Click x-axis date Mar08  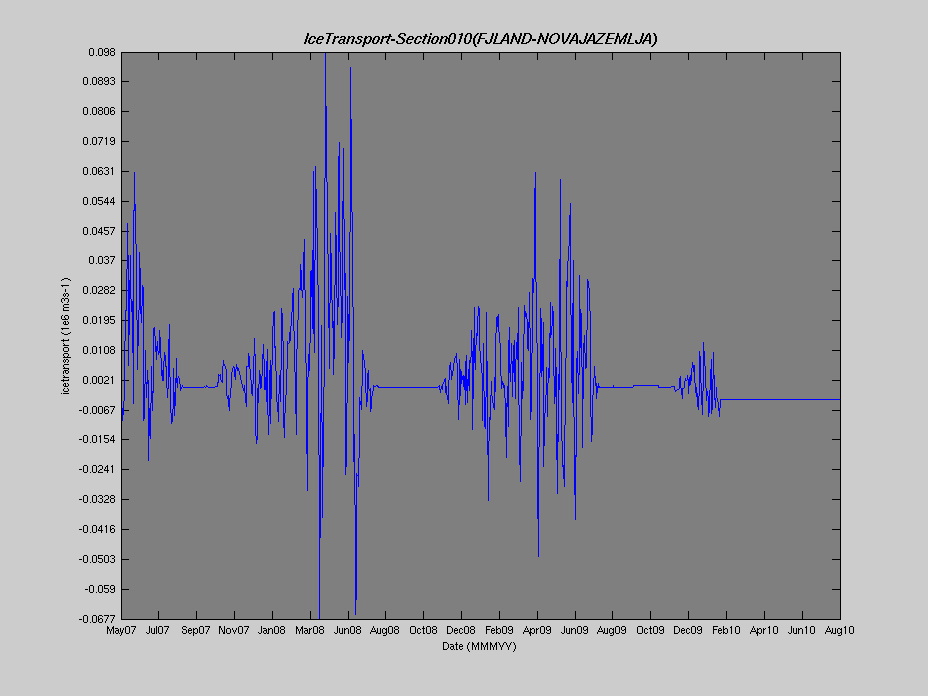[x=310, y=630]
